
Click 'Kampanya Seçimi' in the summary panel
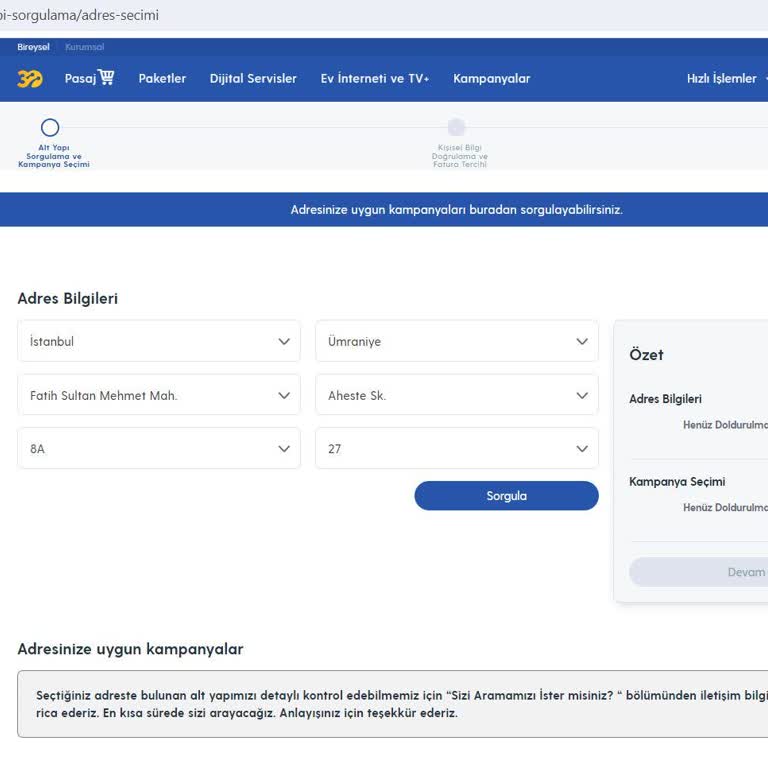(677, 481)
